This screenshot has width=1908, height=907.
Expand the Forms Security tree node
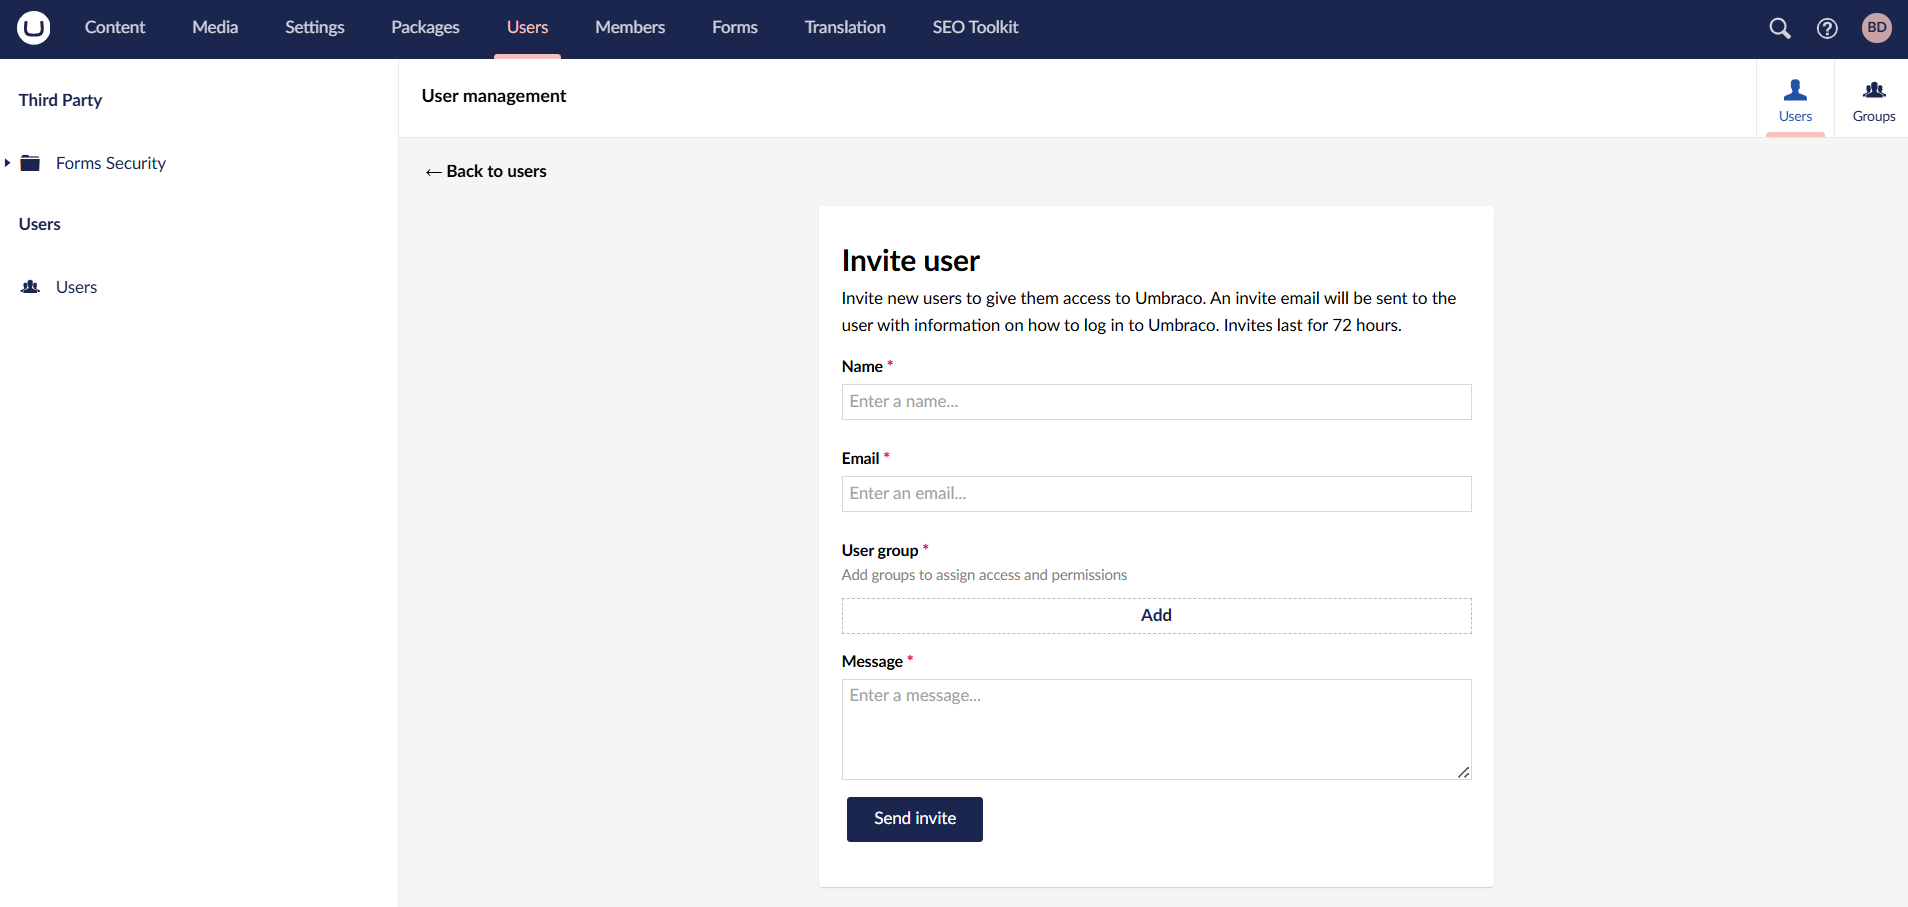[x=8, y=163]
